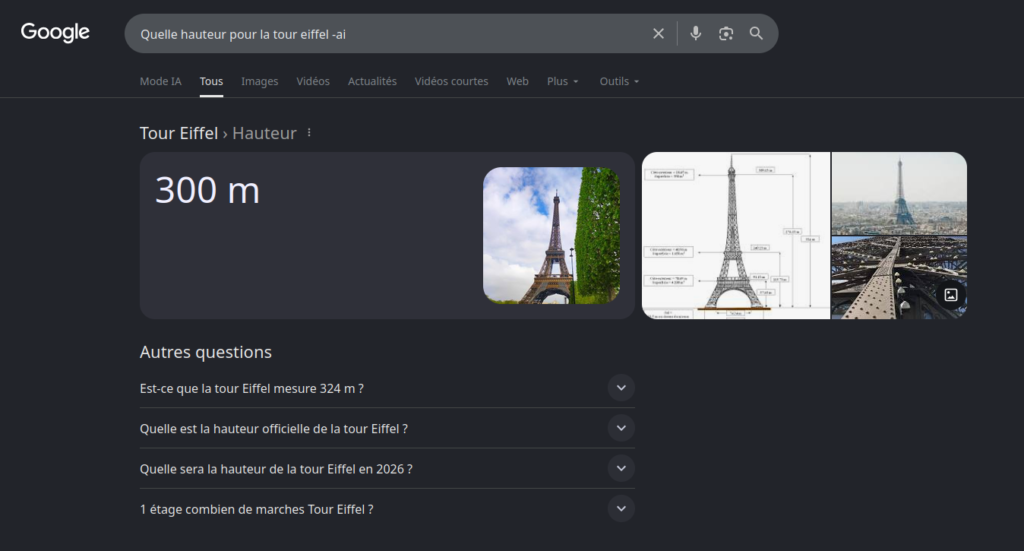Click question 'Est-ce que la tour Eiffel mesure 324 m ?'
1024x551 pixels.
tap(251, 388)
